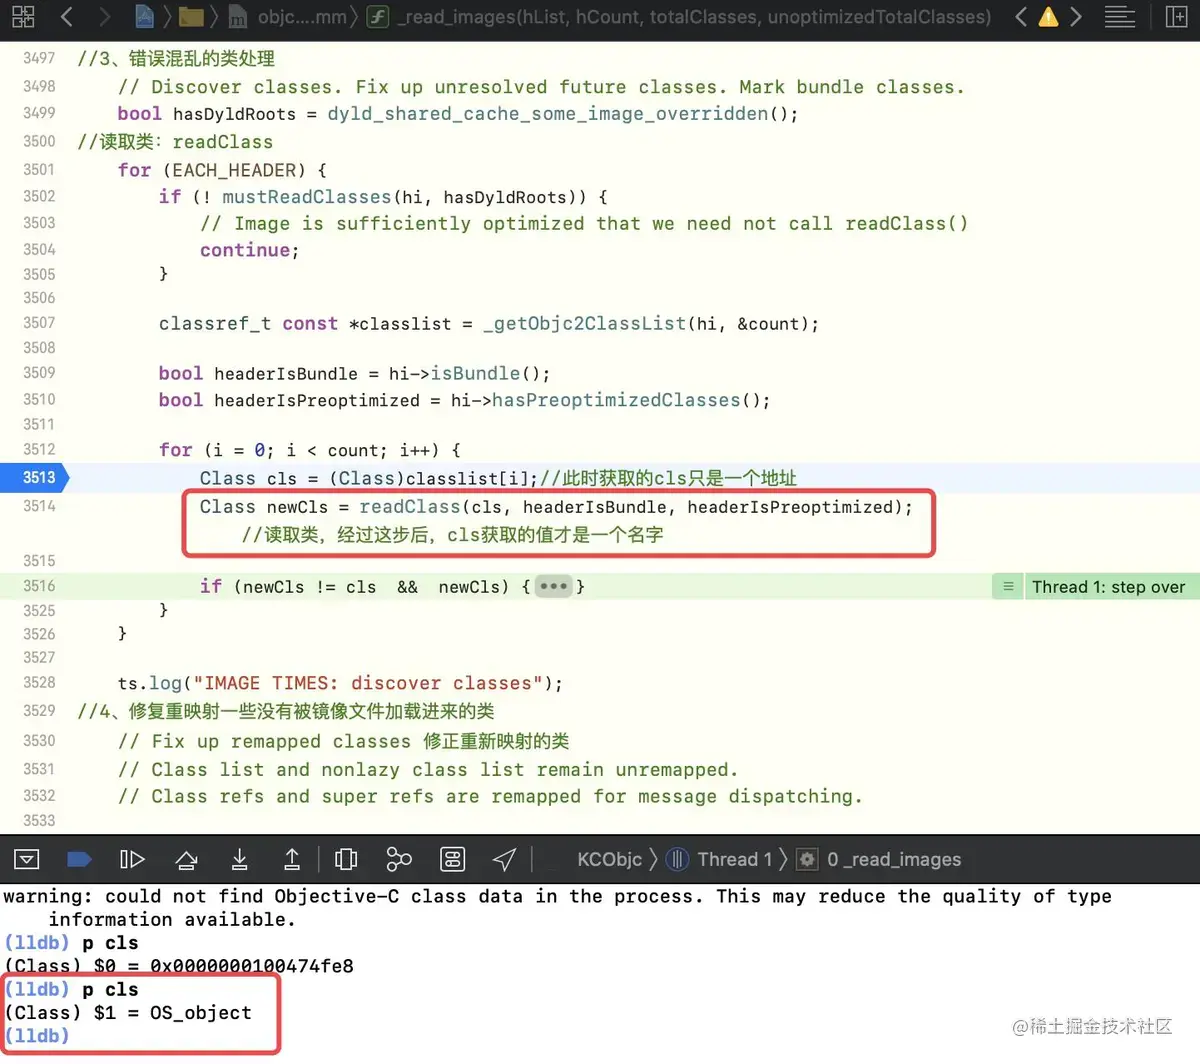1200x1064 pixels.
Task: Select Thread 1 in debug bar
Action: pyautogui.click(x=720, y=859)
